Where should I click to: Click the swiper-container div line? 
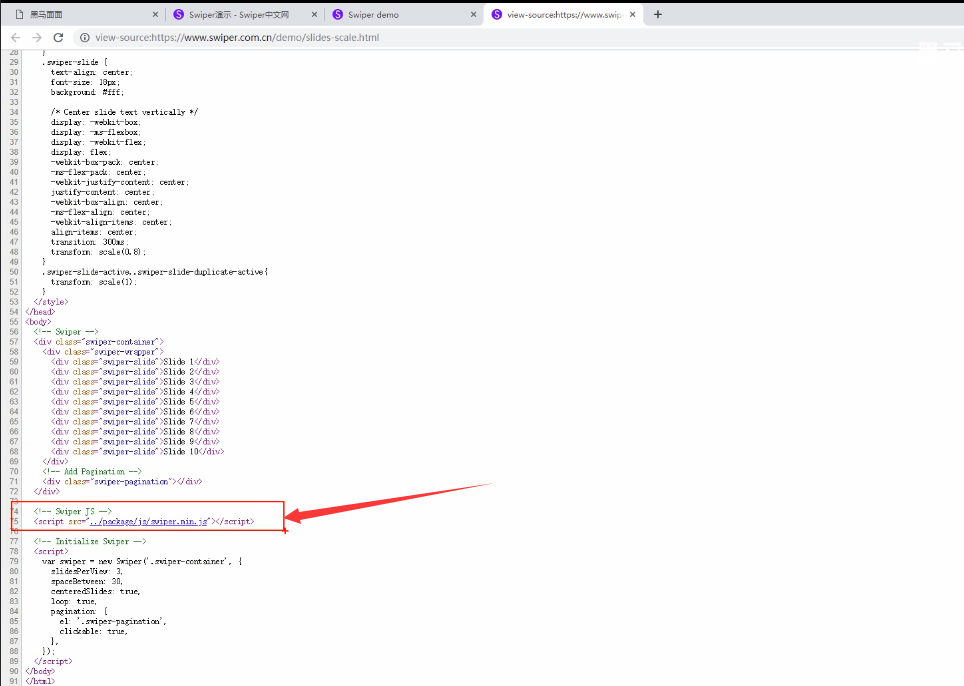pos(99,342)
